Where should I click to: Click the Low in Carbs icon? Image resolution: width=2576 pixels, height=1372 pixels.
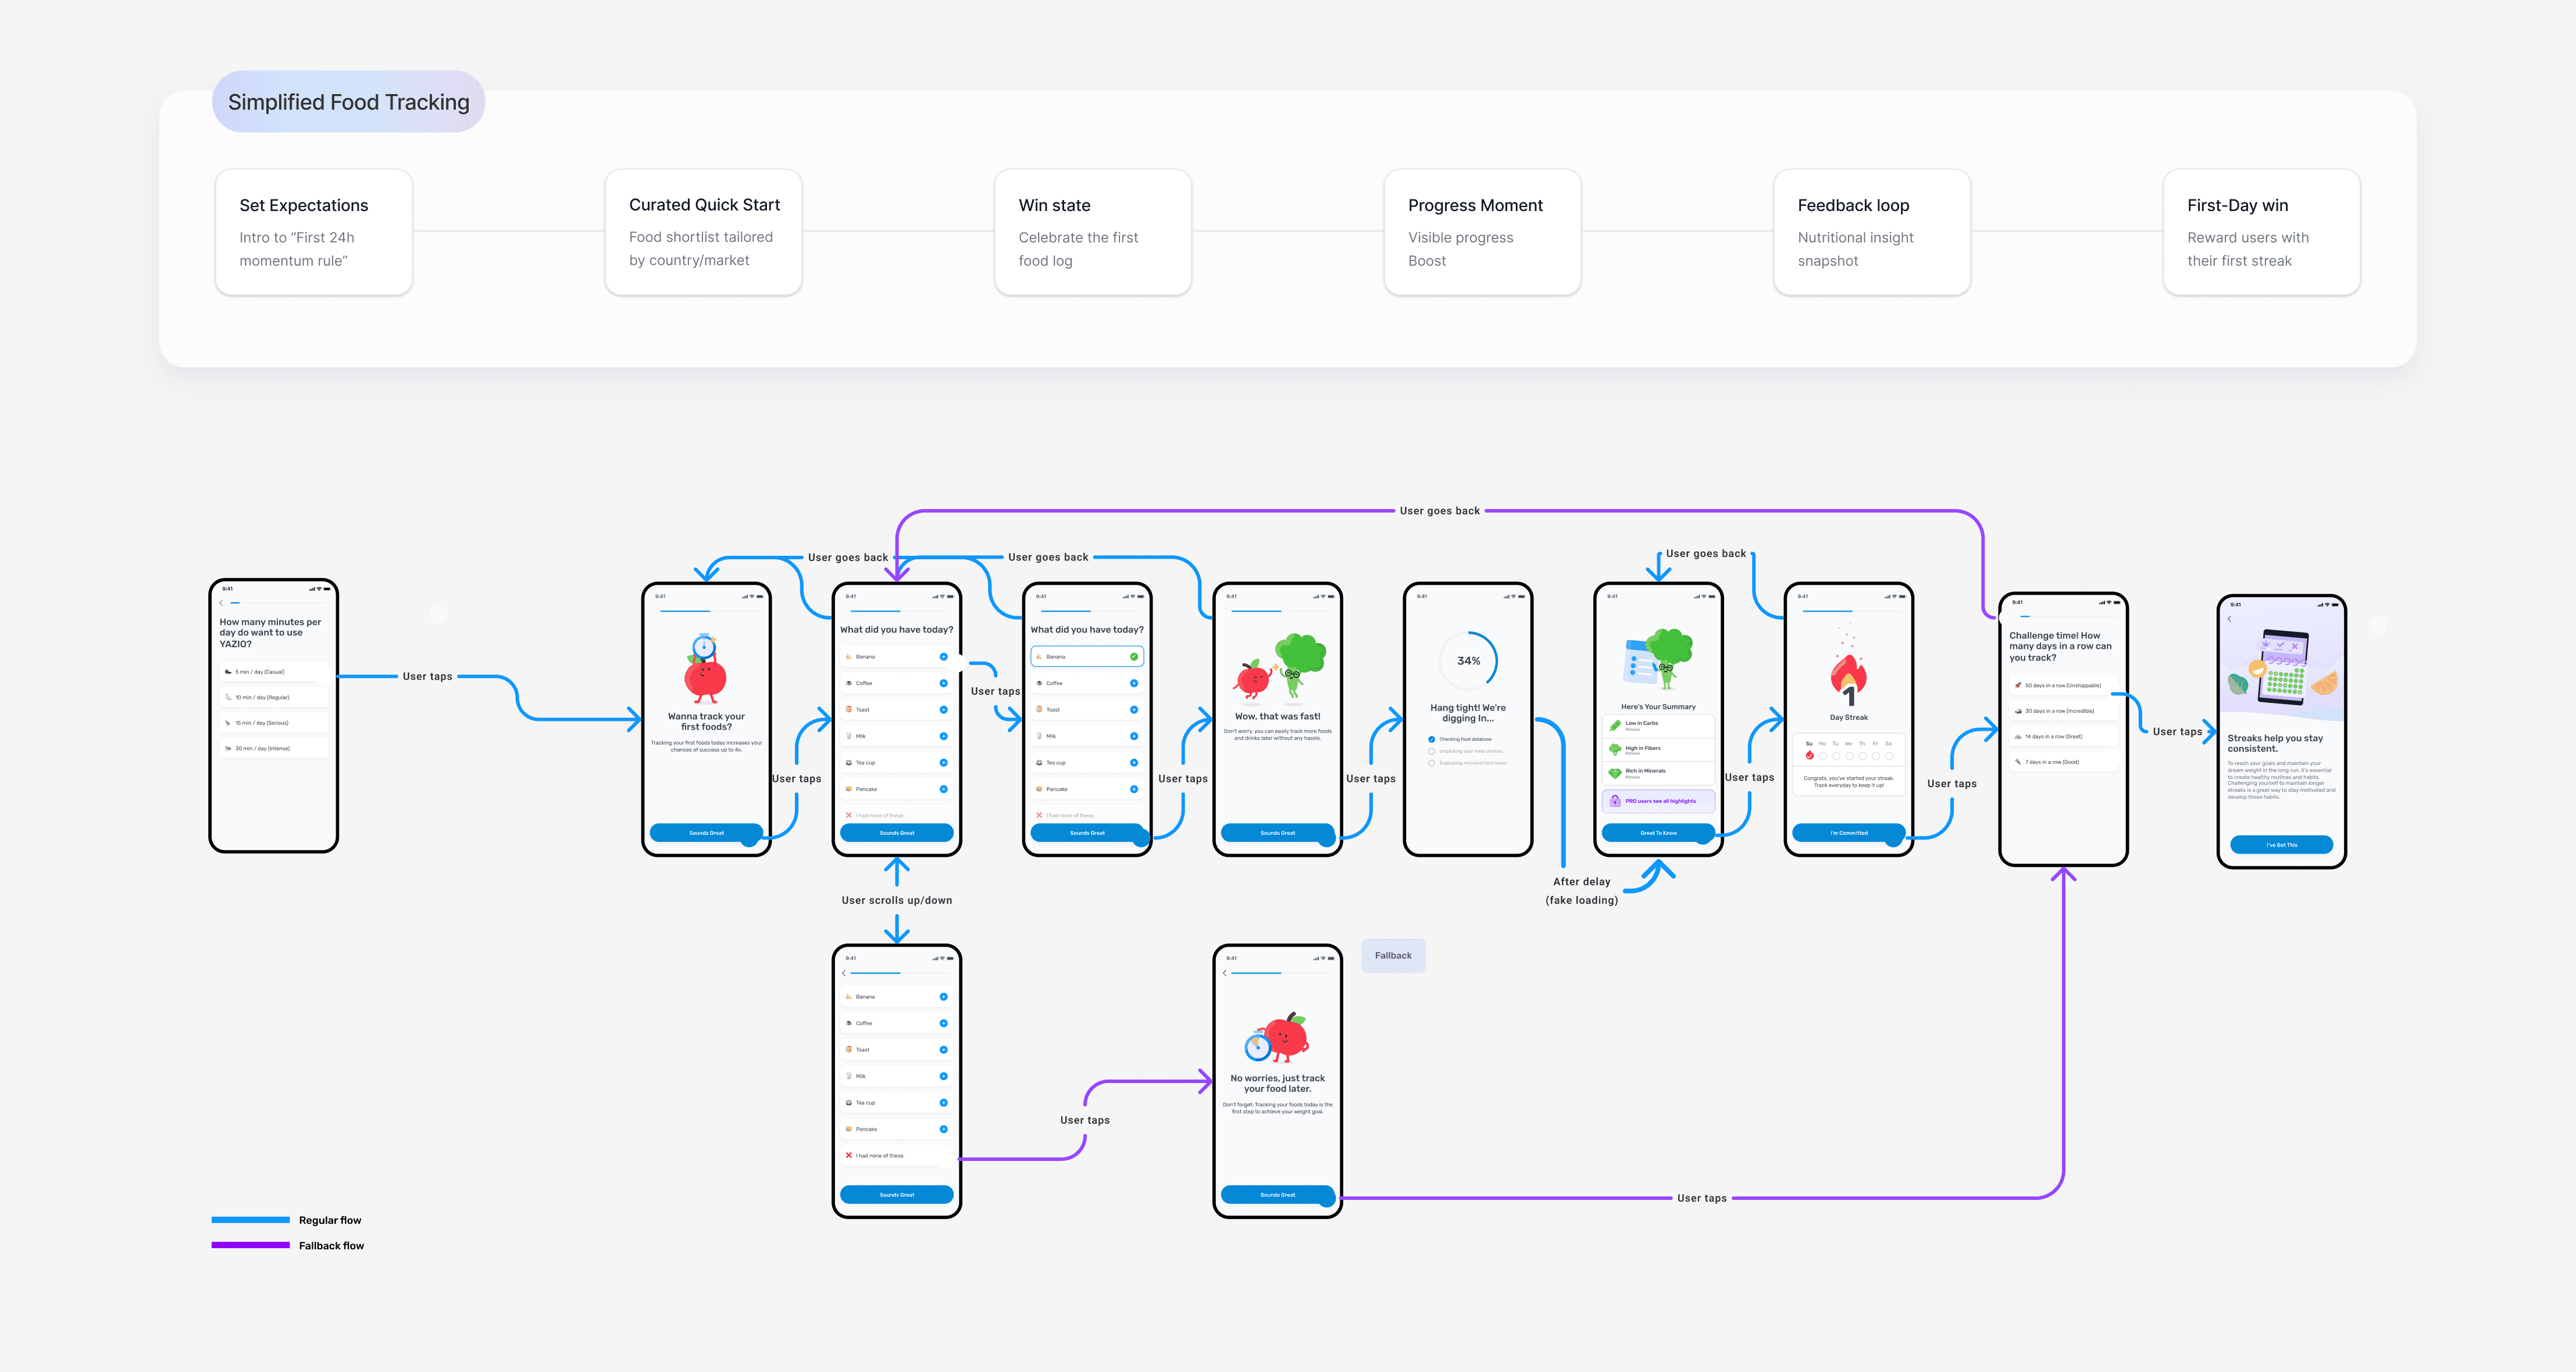pos(1615,725)
